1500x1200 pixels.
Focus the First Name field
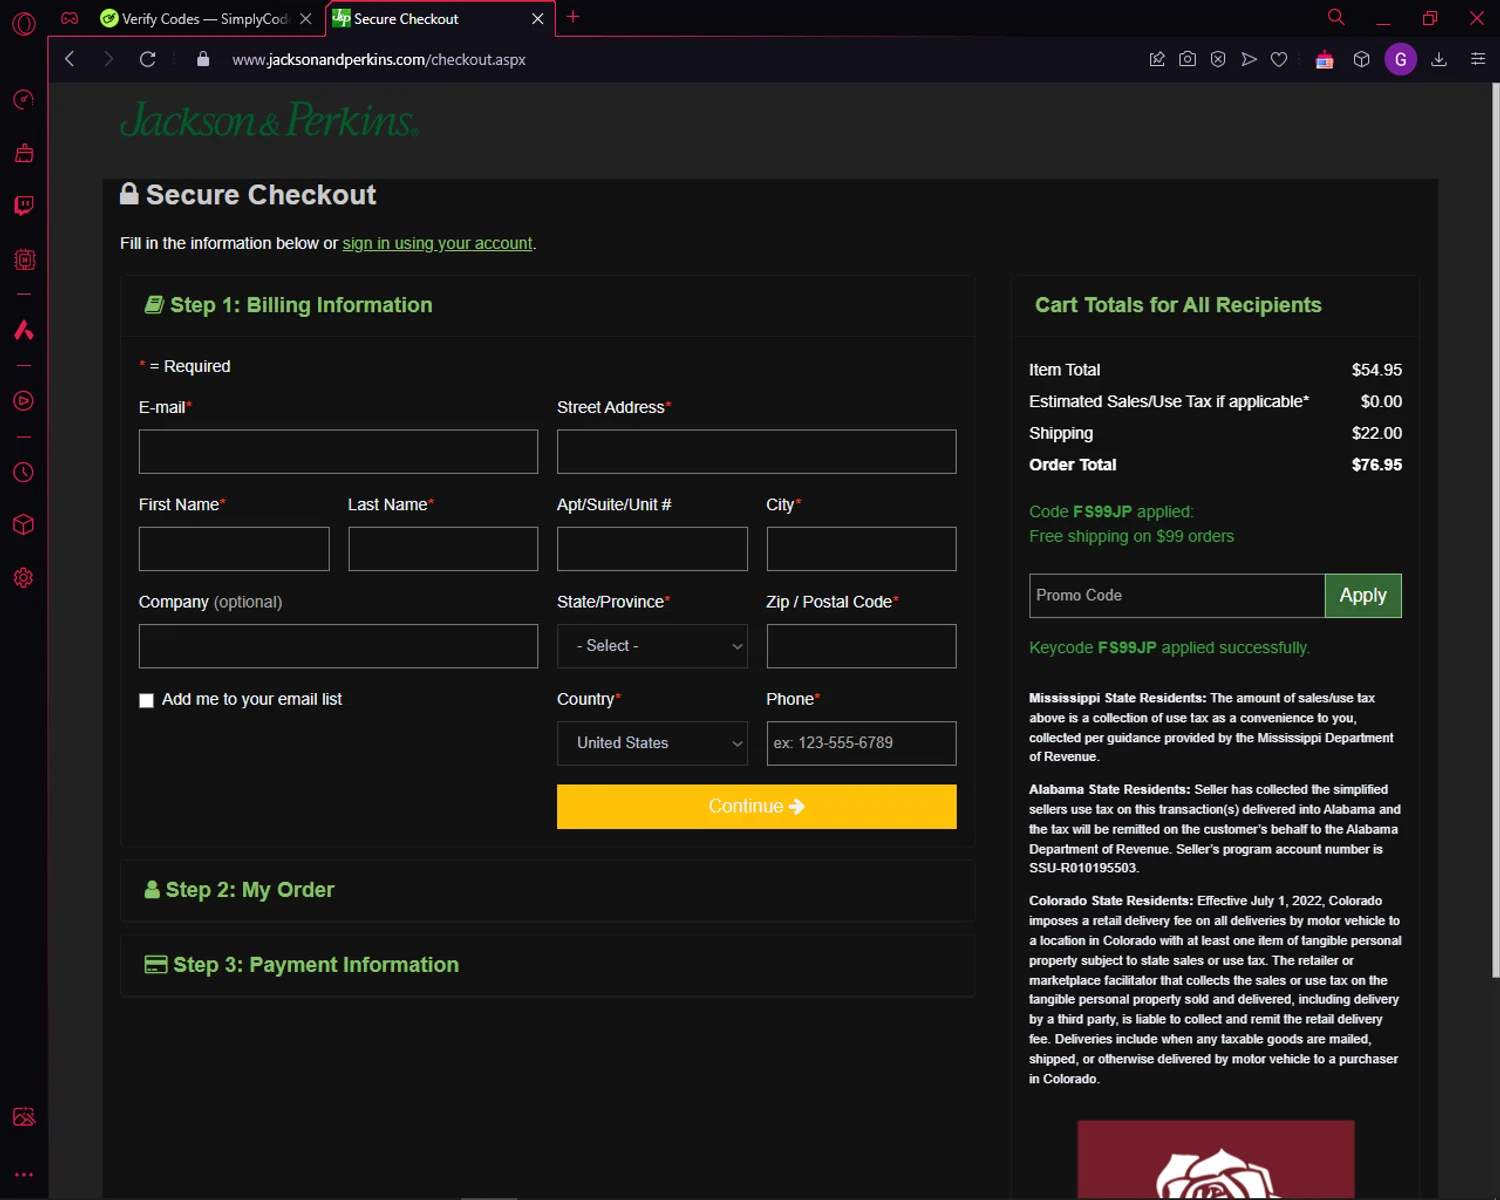pos(234,549)
